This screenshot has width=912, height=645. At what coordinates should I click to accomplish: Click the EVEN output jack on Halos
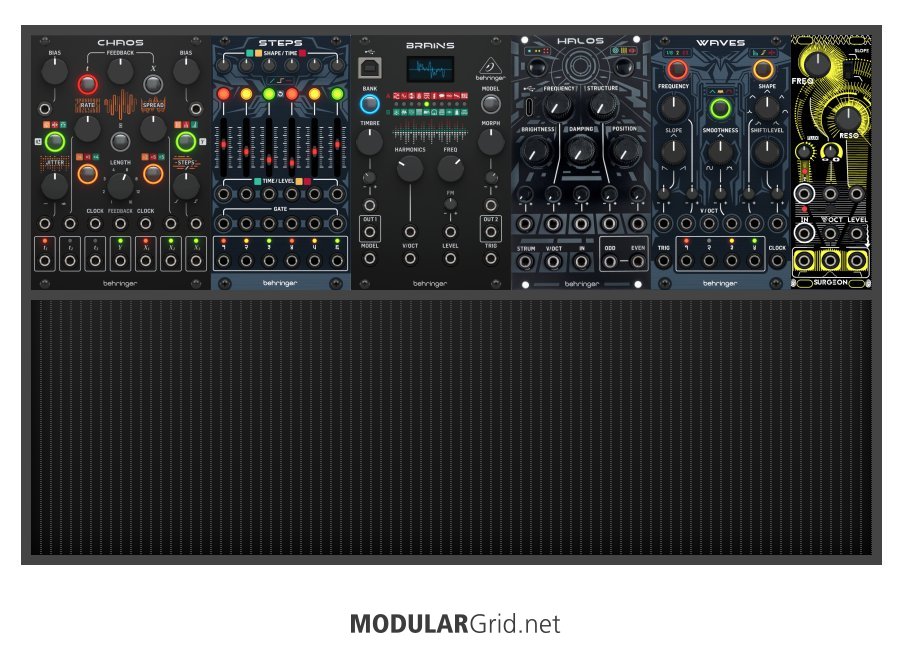pyautogui.click(x=638, y=262)
